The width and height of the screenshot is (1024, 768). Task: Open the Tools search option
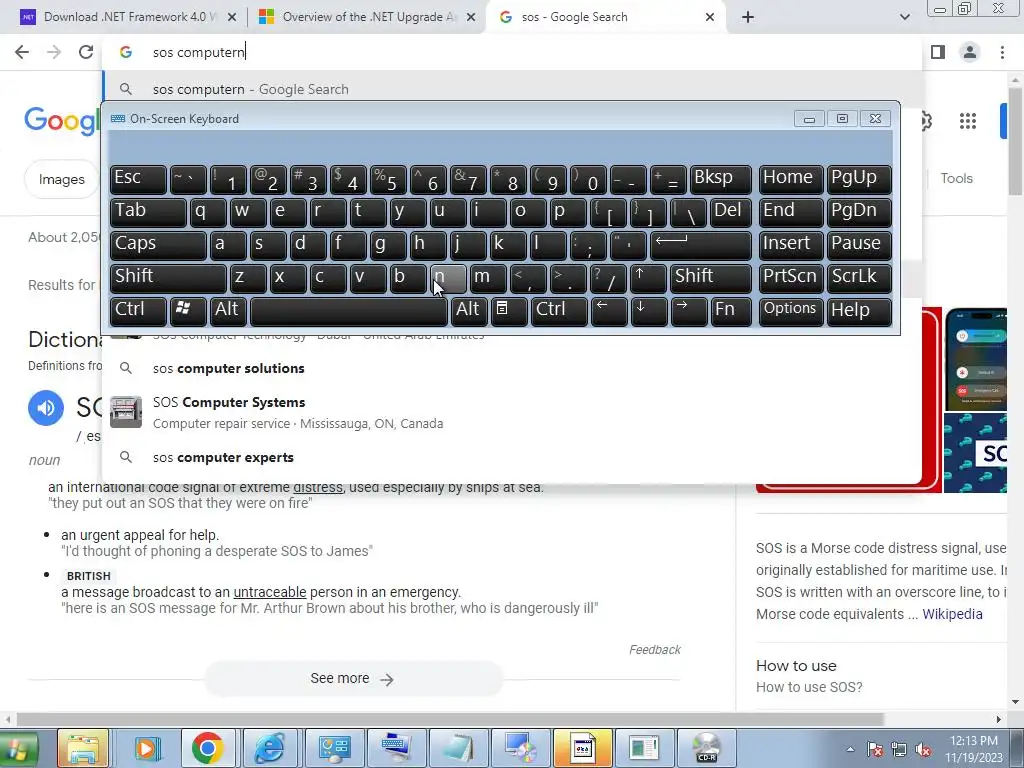click(956, 178)
